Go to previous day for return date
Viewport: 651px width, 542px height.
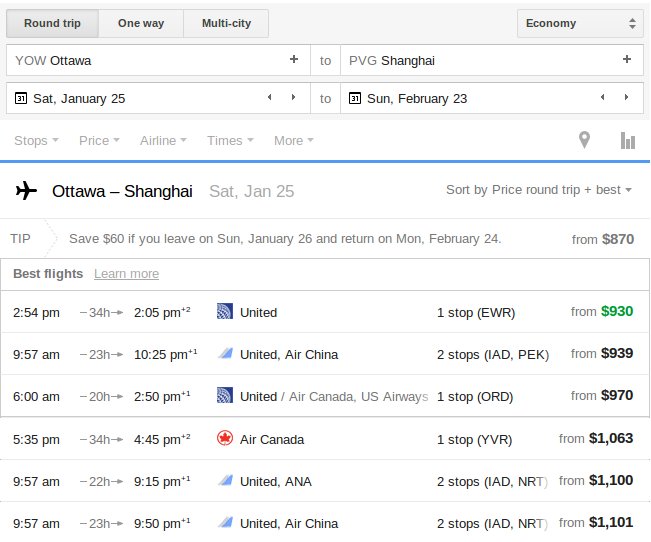(602, 98)
